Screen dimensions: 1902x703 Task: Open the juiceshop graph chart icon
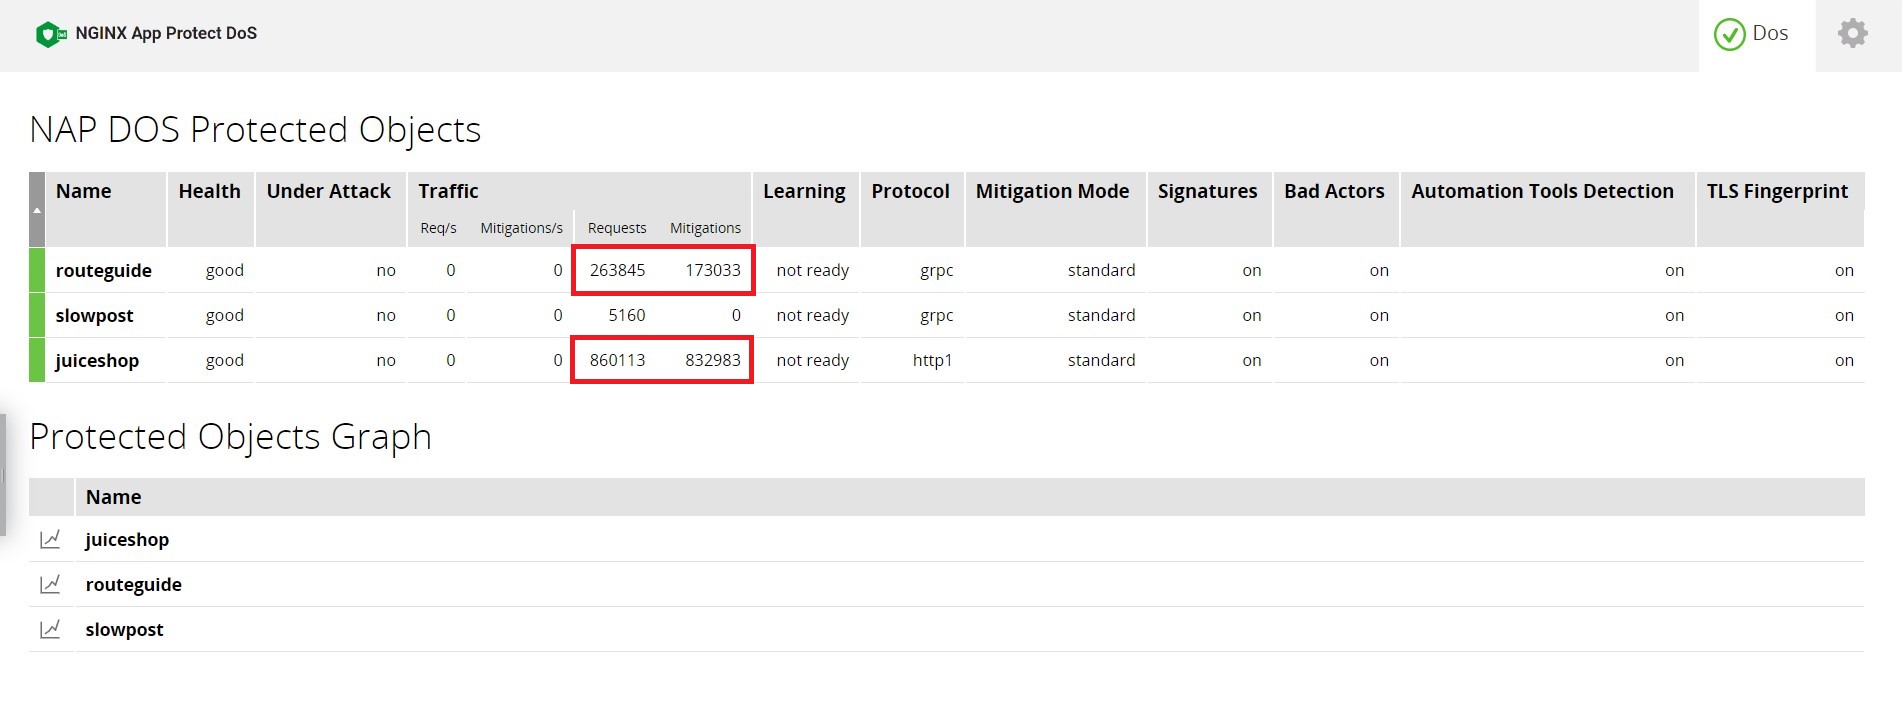click(50, 539)
